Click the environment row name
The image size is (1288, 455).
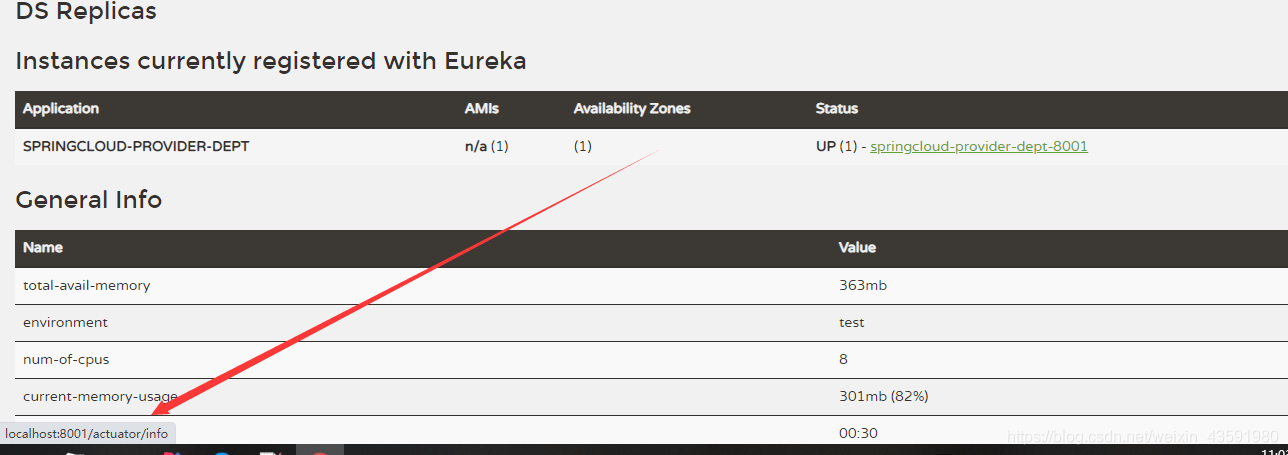[x=65, y=322]
